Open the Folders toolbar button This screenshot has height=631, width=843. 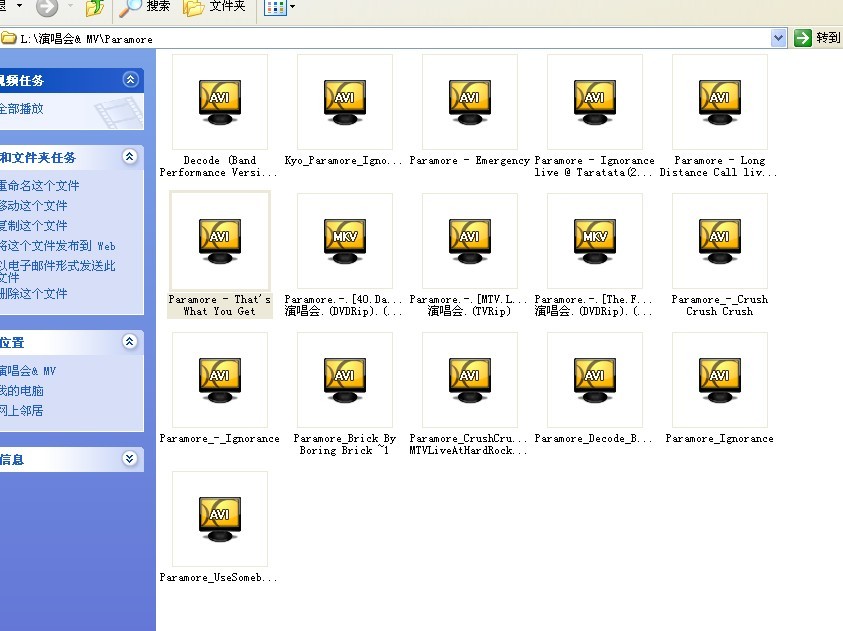tap(214, 7)
